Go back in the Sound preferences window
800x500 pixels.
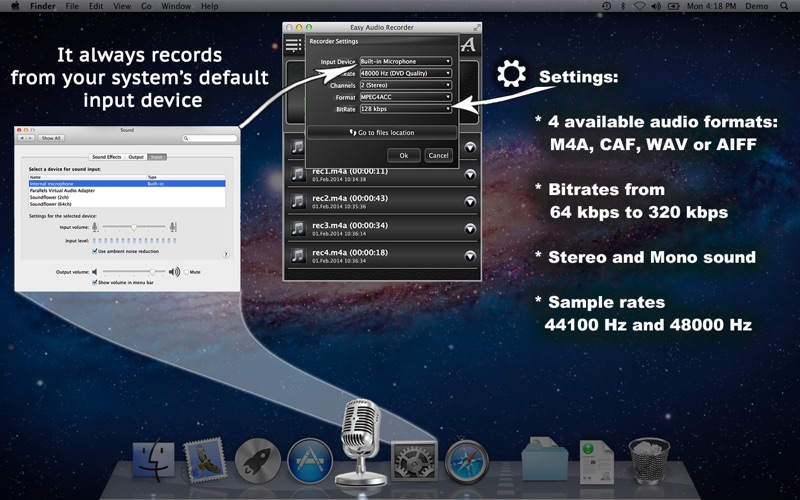22,138
